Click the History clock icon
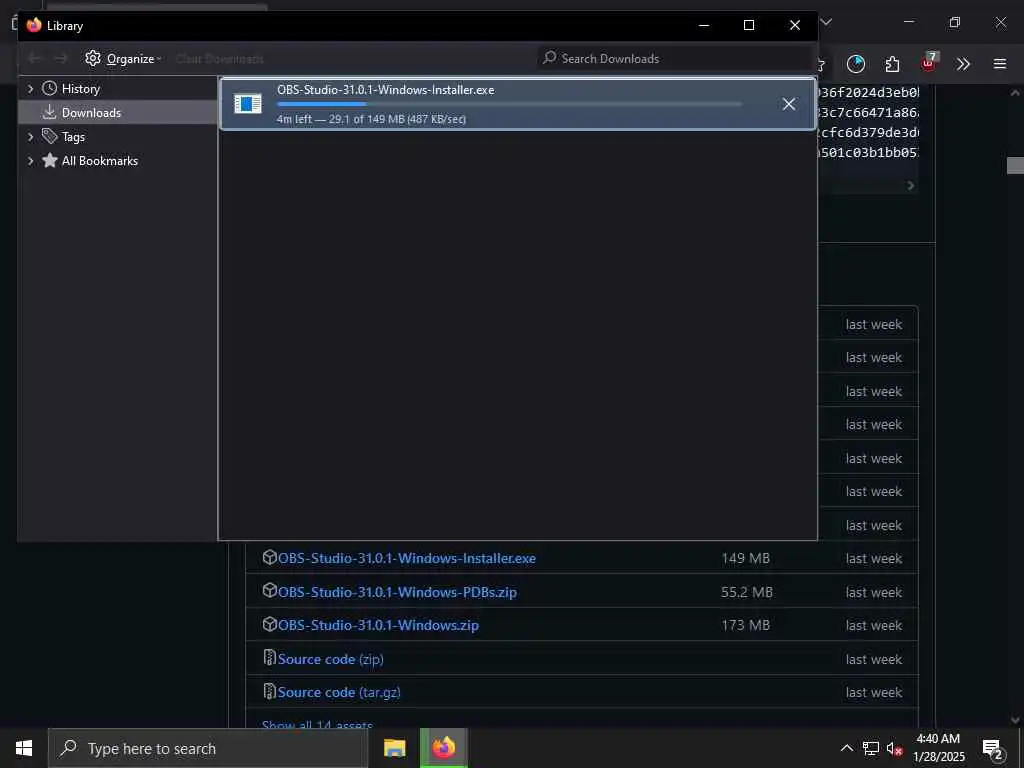Screen dimensions: 1024x768 (50, 88)
